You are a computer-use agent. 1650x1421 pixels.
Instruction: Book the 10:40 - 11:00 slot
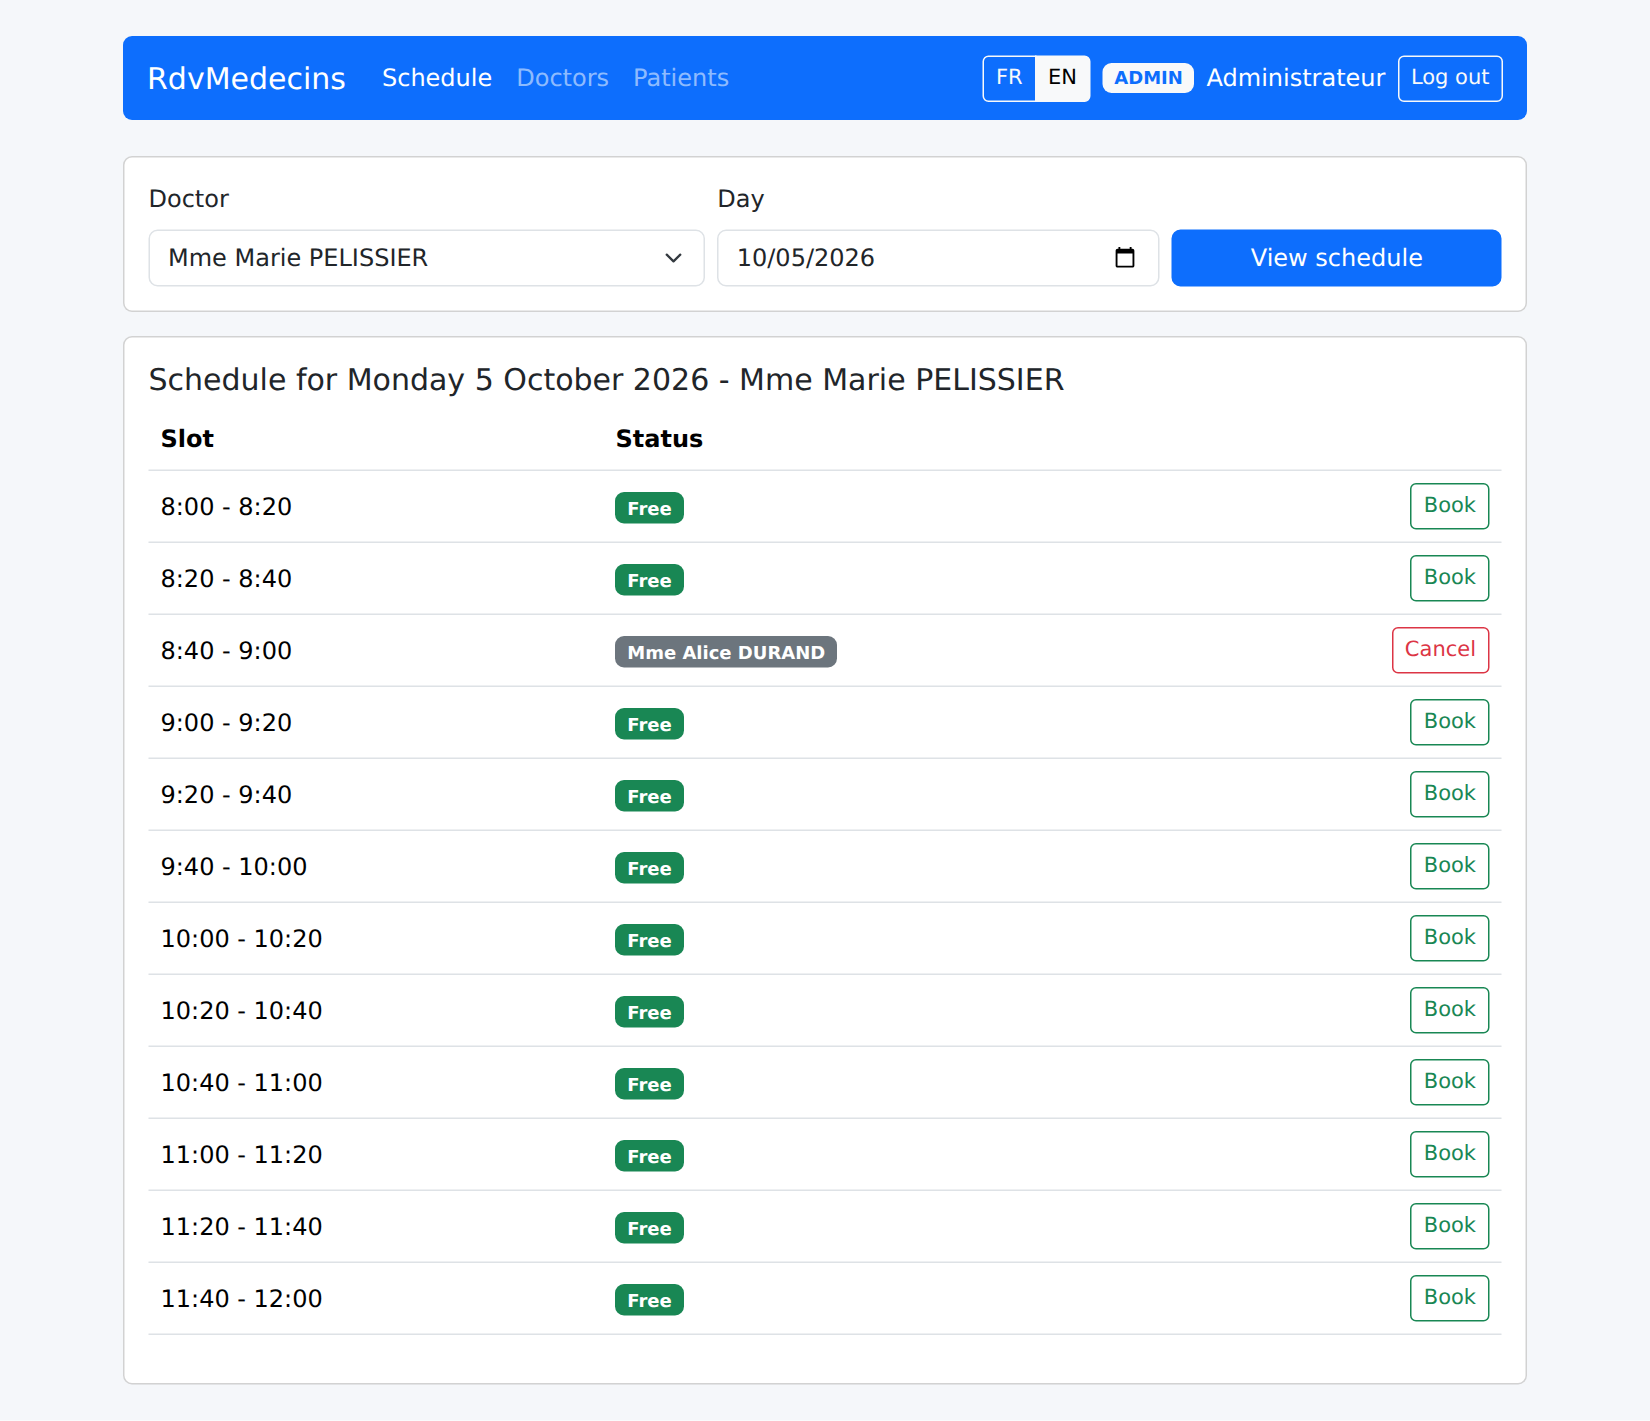1449,1082
